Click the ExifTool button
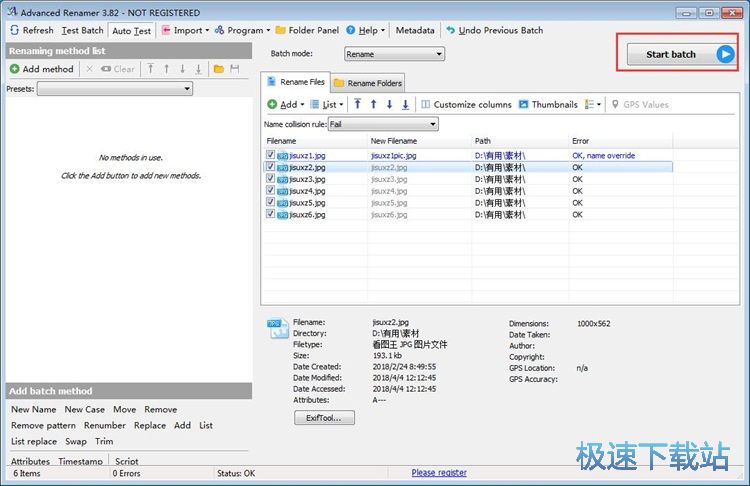 [324, 418]
